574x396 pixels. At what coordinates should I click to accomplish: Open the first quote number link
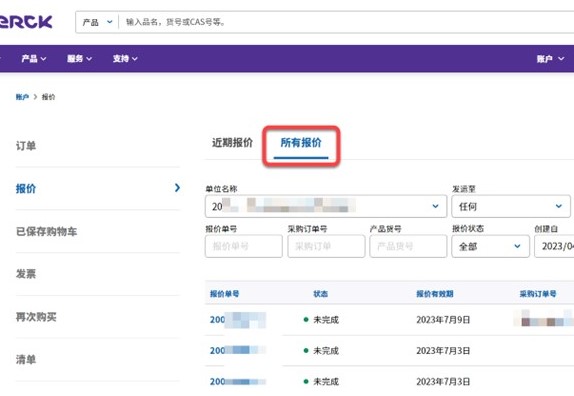[x=238, y=320]
